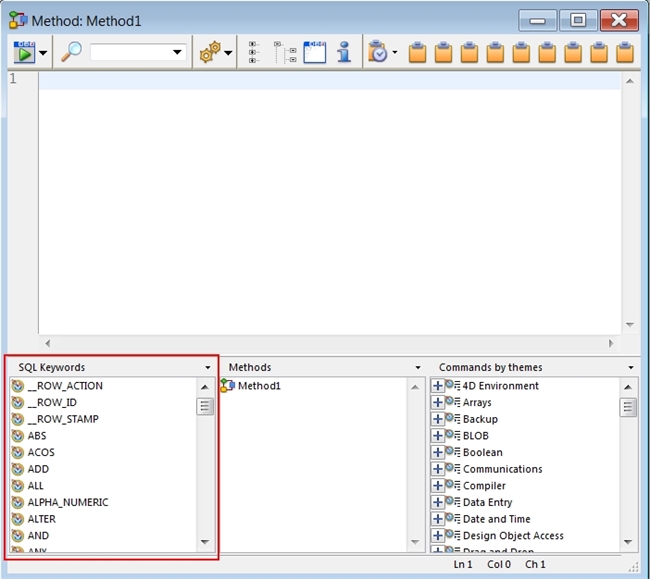Select Method1 in the Methods list
Viewport: 650px width, 579px height.
pyautogui.click(x=258, y=386)
